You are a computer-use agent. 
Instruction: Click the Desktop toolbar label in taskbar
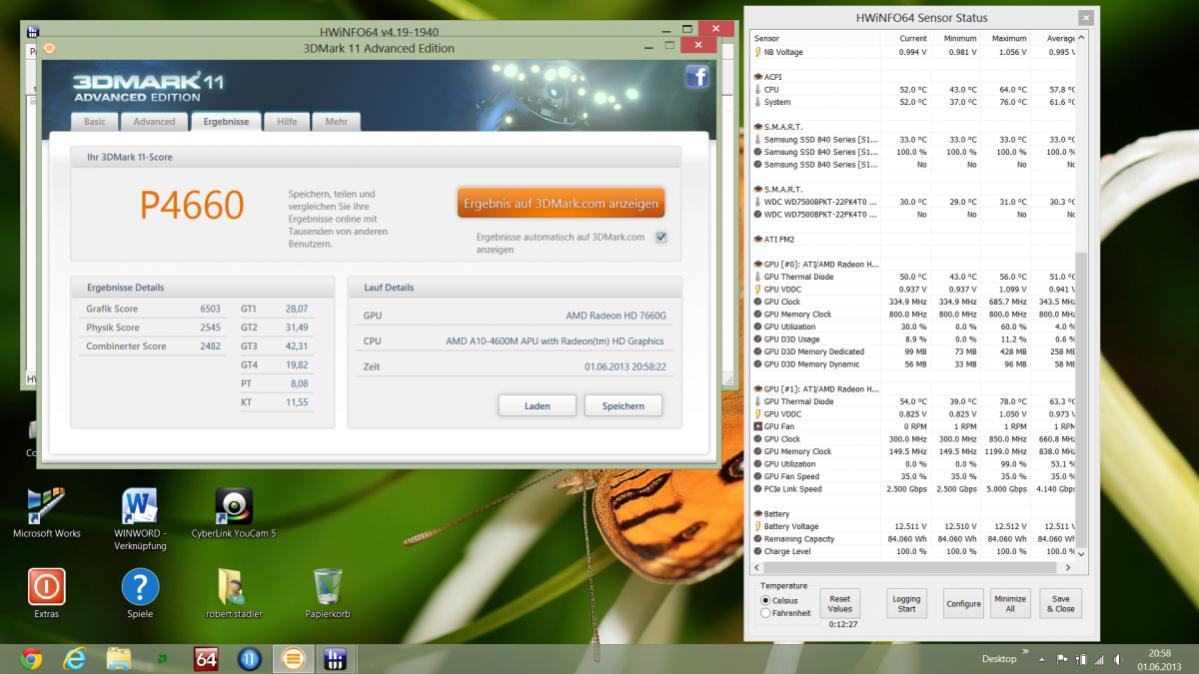tap(999, 659)
